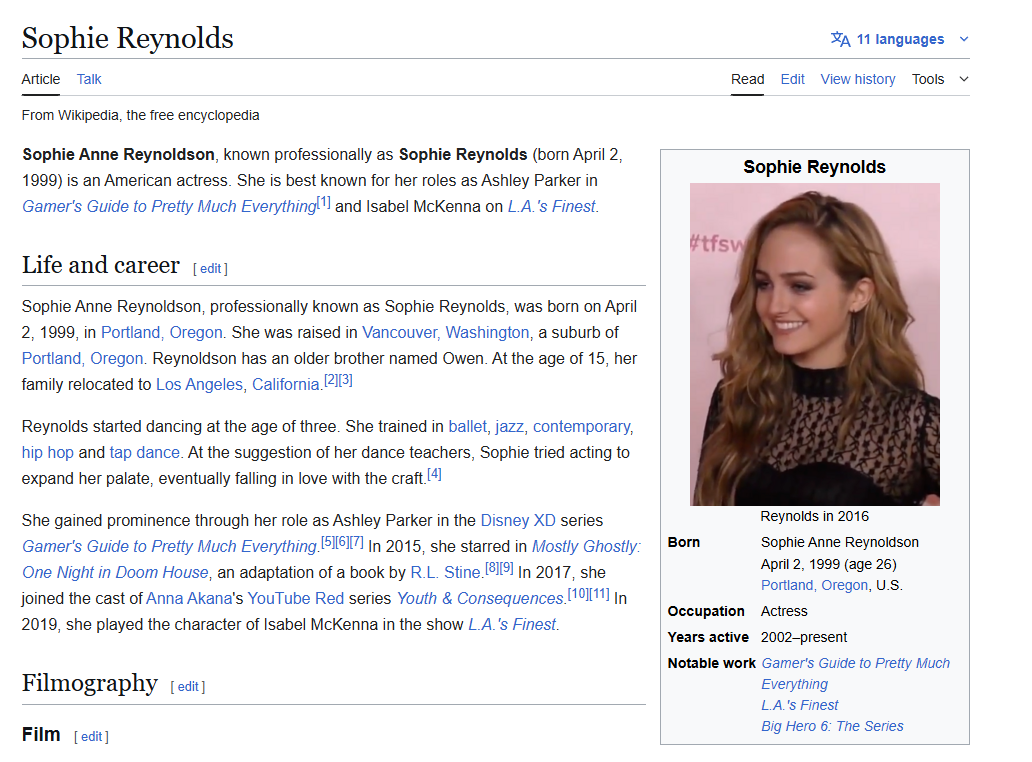This screenshot has height=762, width=1032.
Task: Open the R.L. Stine link
Action: tap(445, 572)
